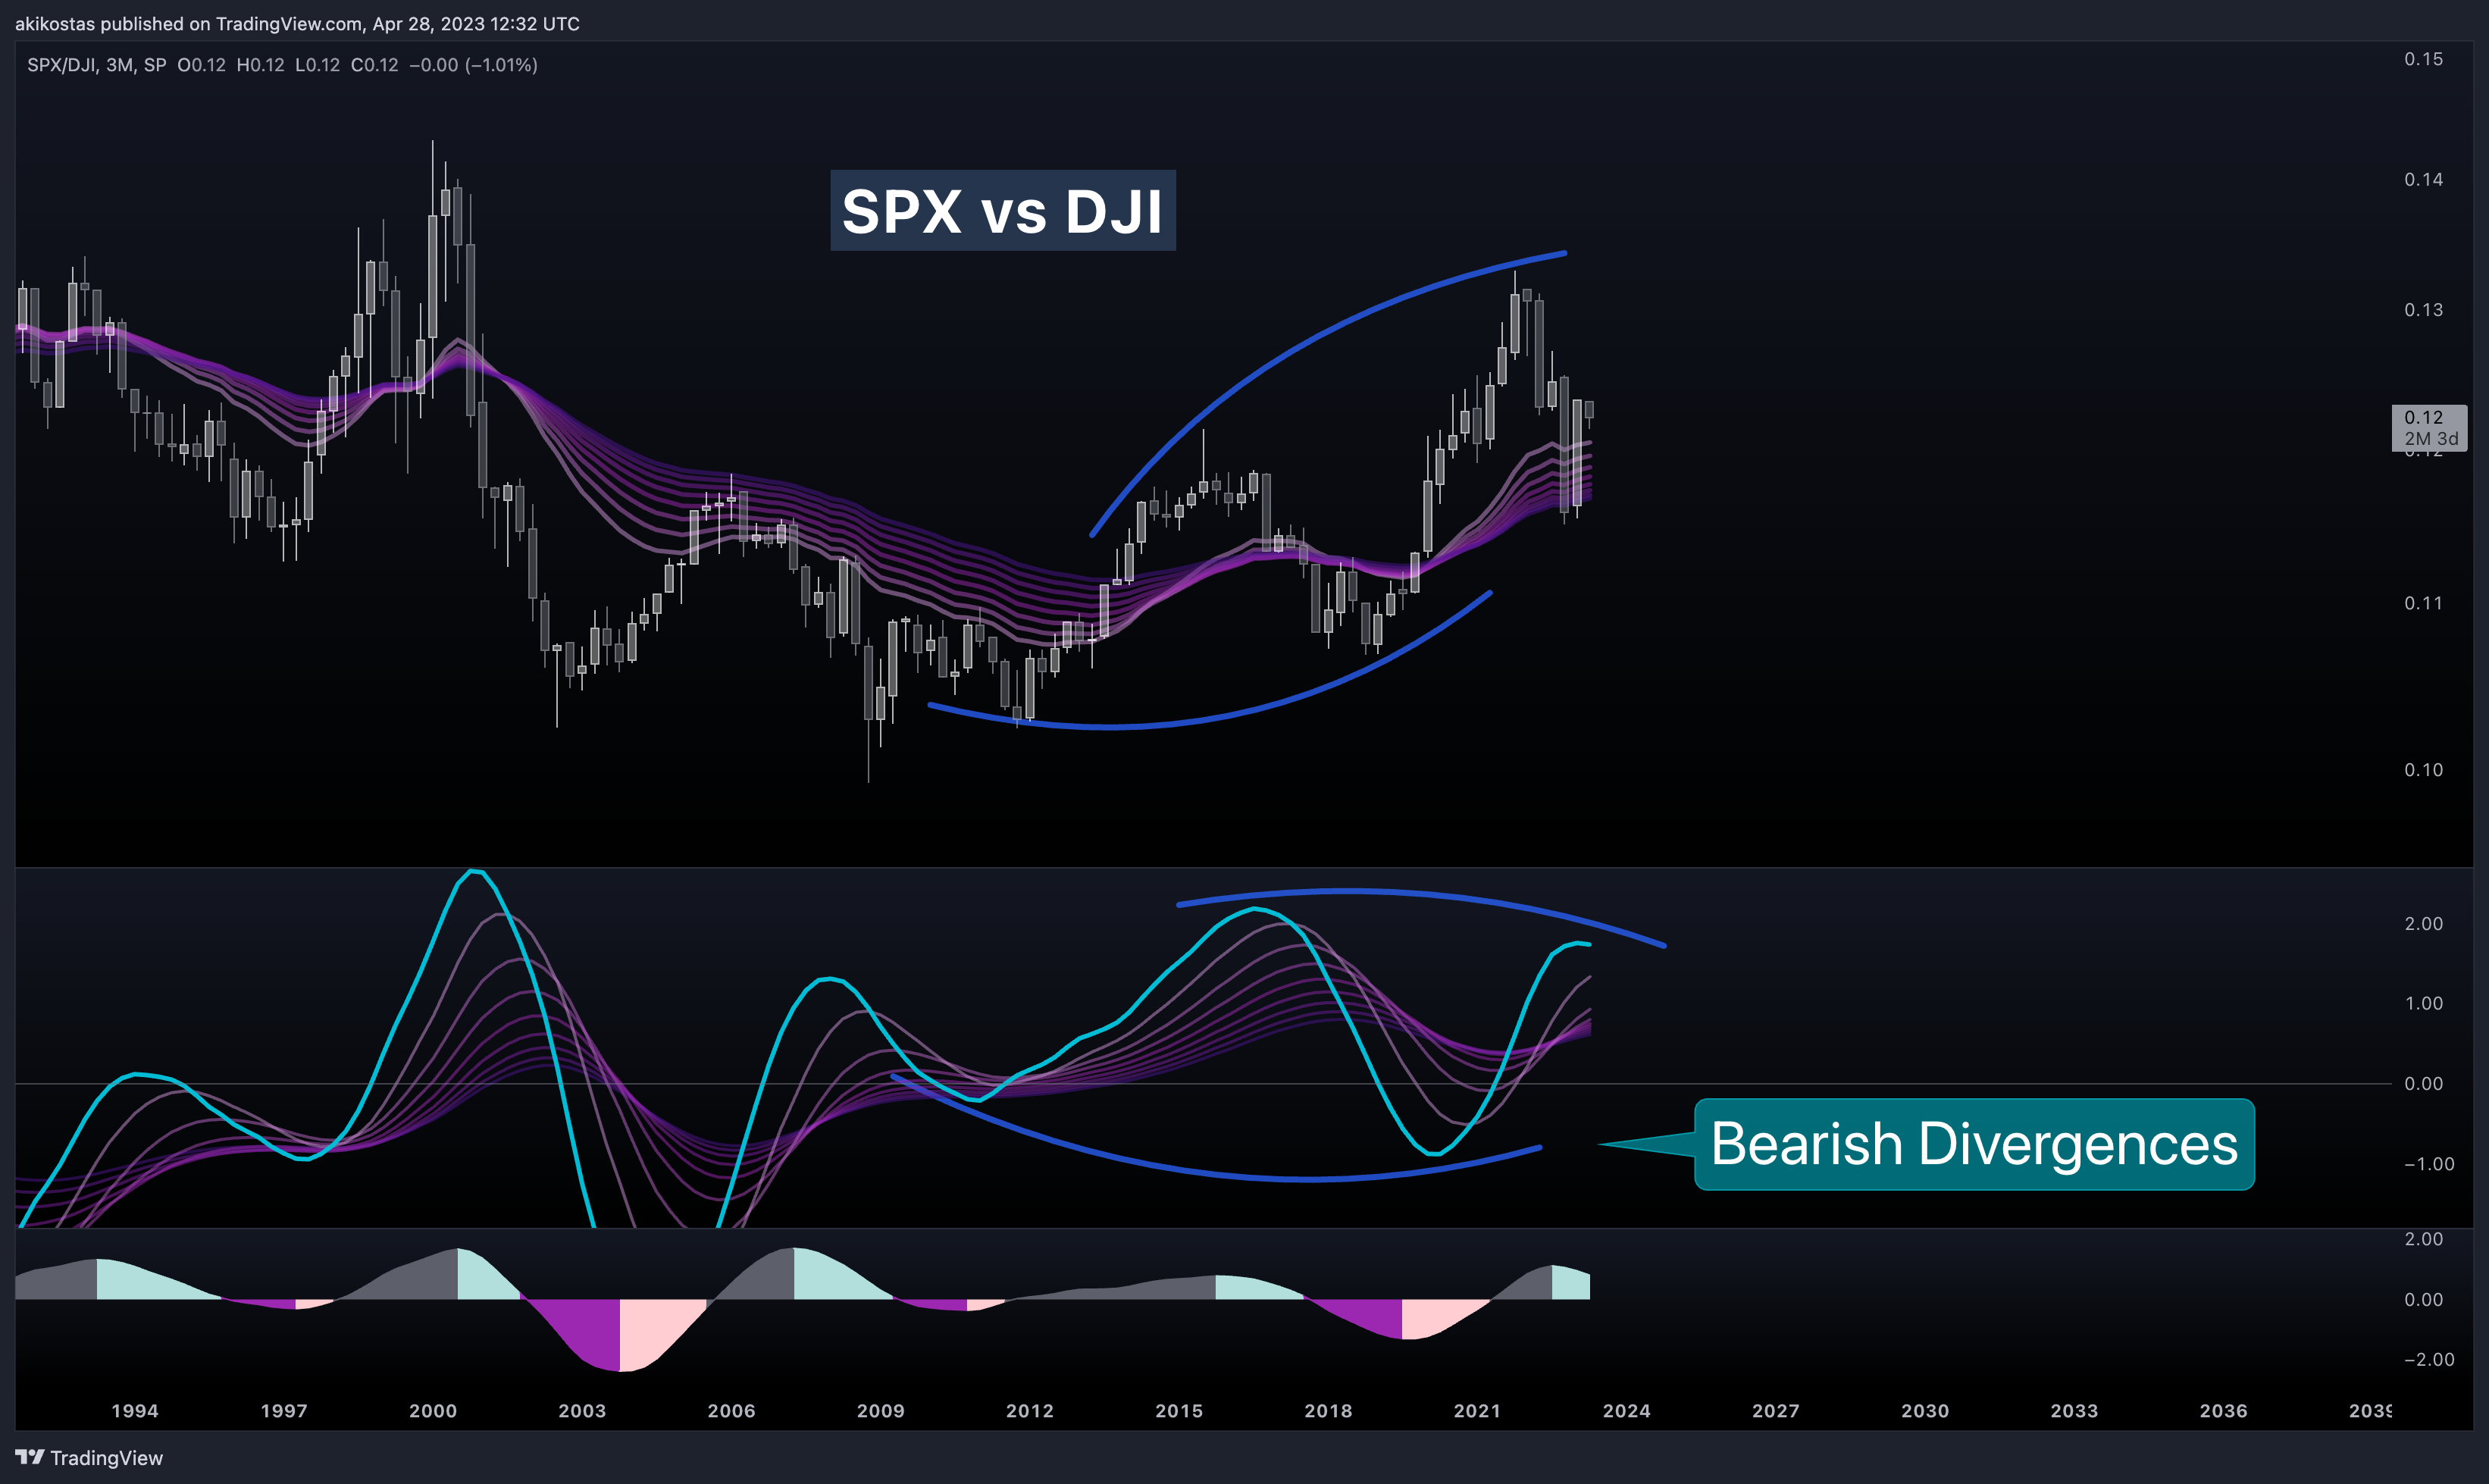Click the 2036 time axis label
This screenshot has width=2489, height=1484.
click(2224, 1410)
